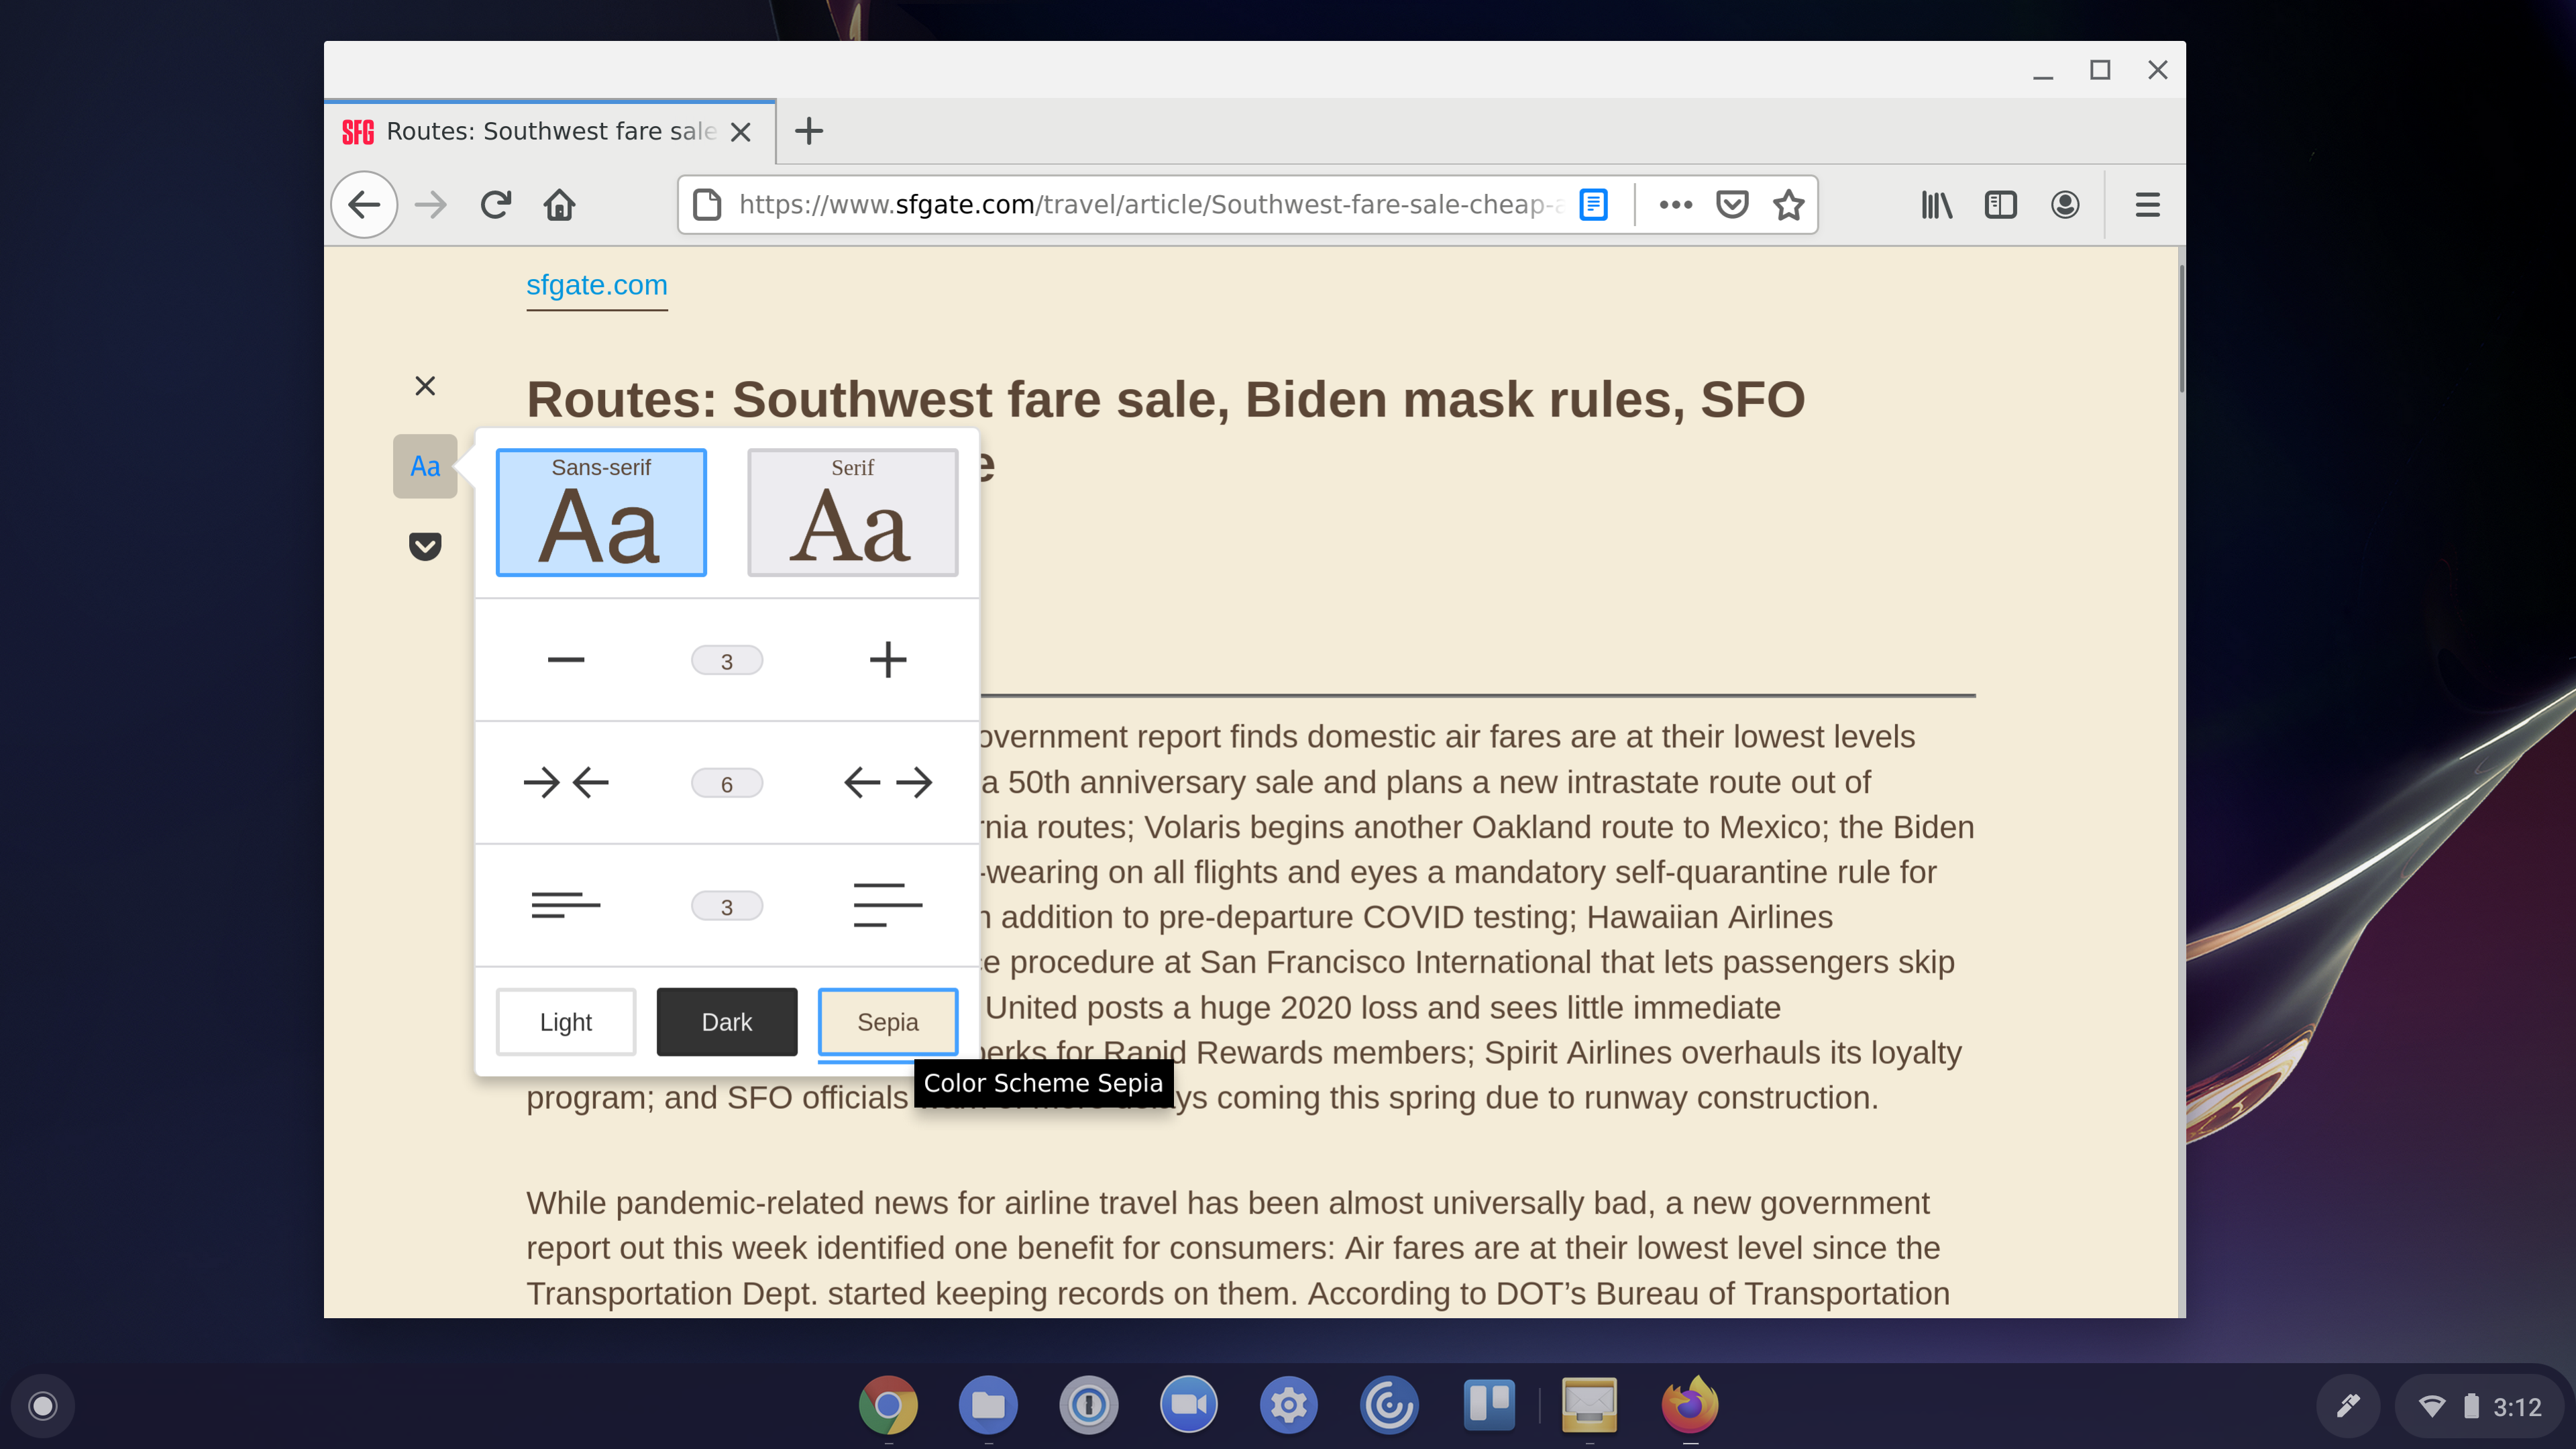
Task: Open the Firefox hamburger menu
Action: pos(2147,205)
